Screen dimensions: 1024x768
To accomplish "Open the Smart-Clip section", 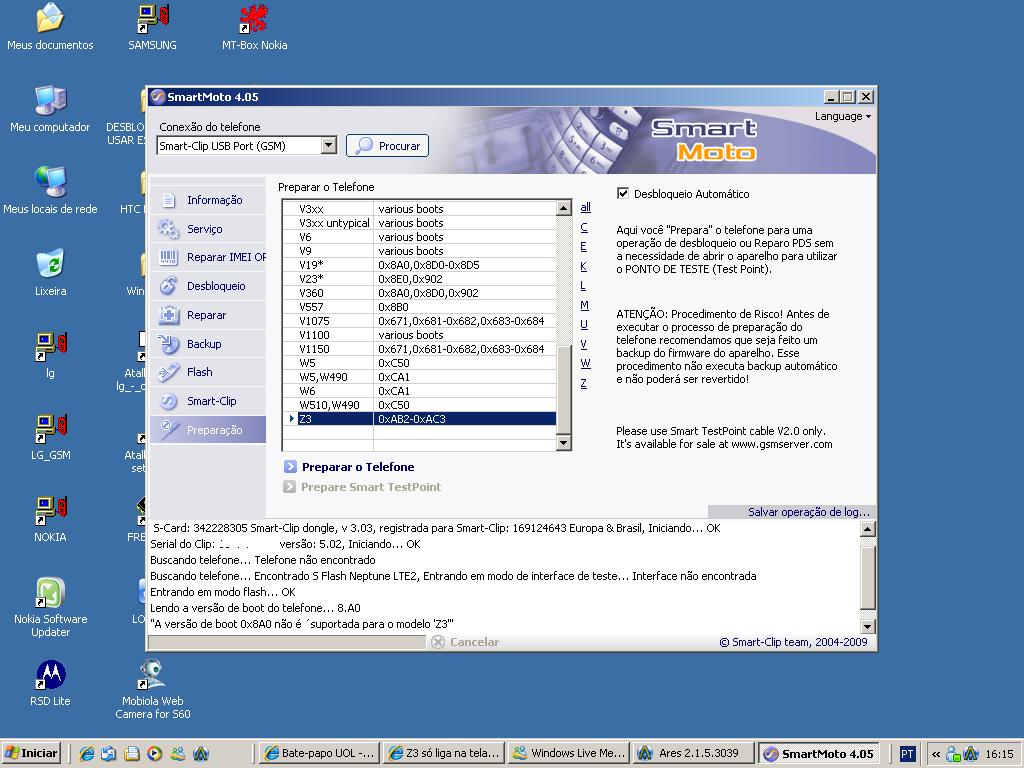I will point(208,401).
